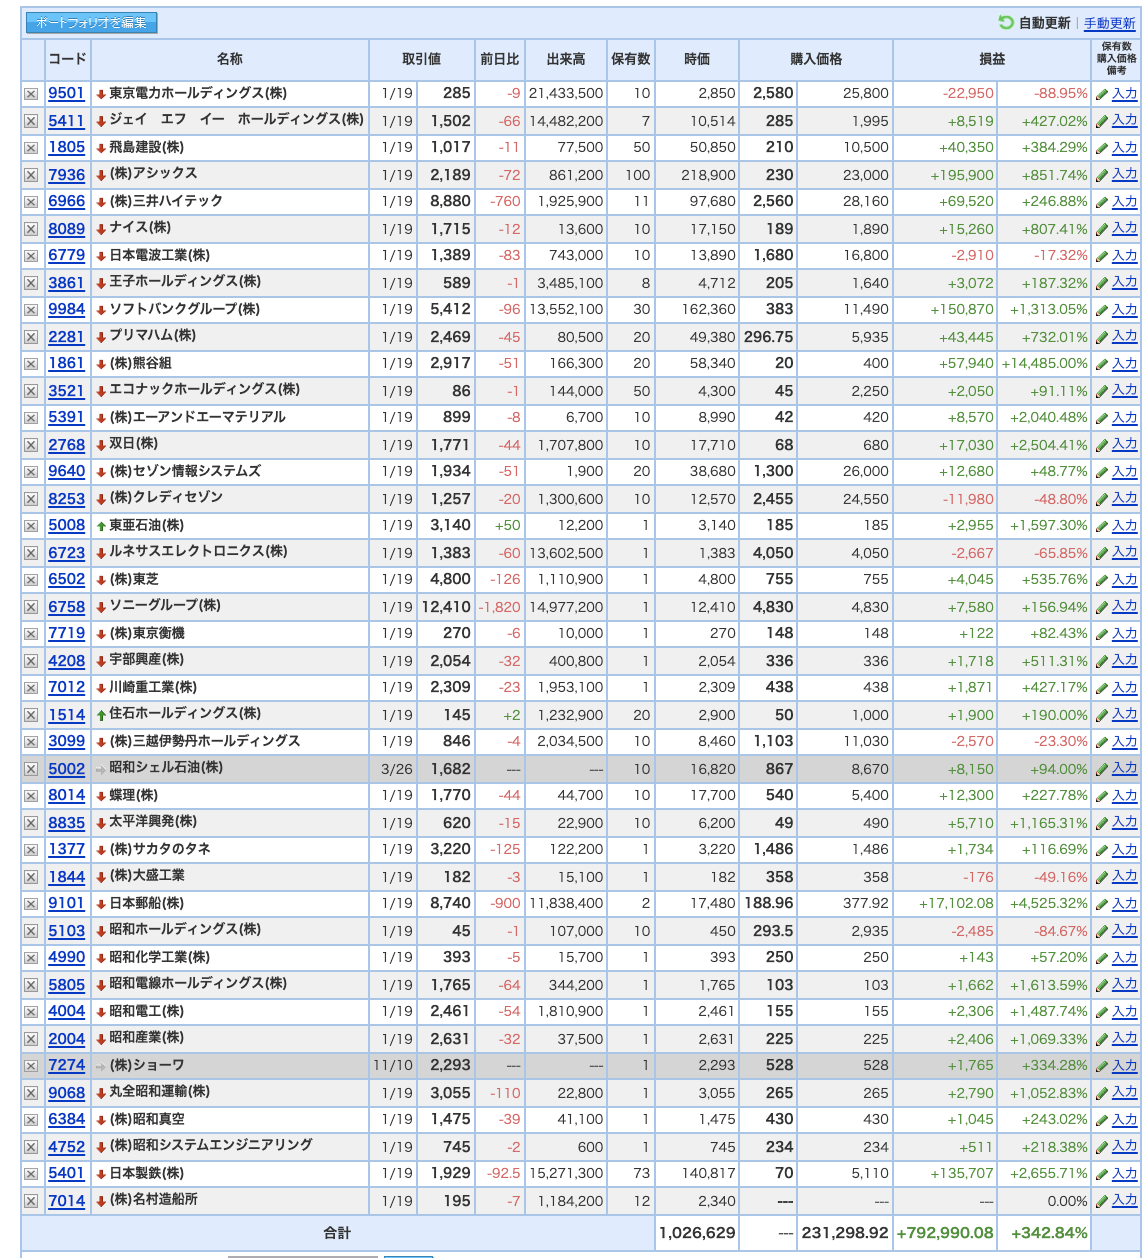Open stock code 9501 link
1144x1258 pixels.
pos(67,93)
